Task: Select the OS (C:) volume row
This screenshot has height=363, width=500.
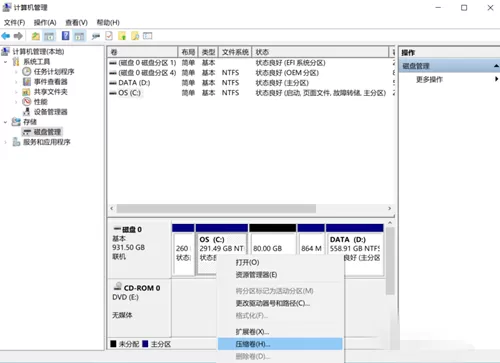Action: [x=251, y=93]
